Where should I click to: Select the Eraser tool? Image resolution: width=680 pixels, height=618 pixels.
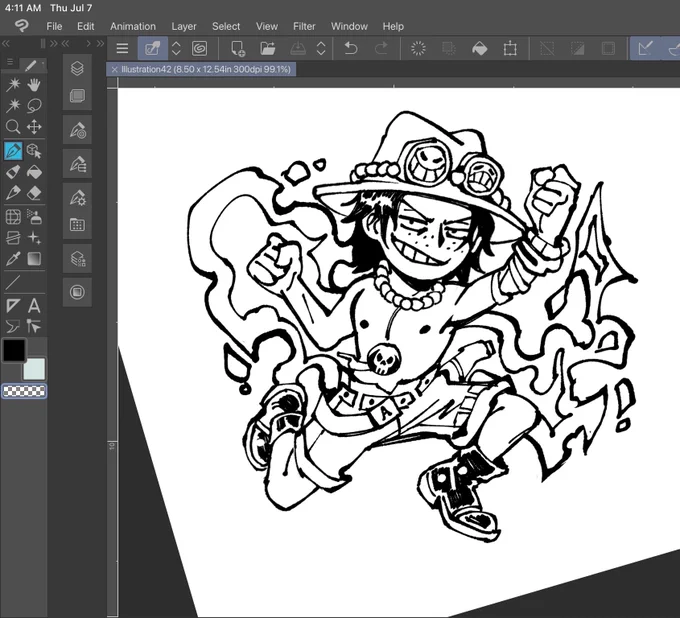coord(34,193)
